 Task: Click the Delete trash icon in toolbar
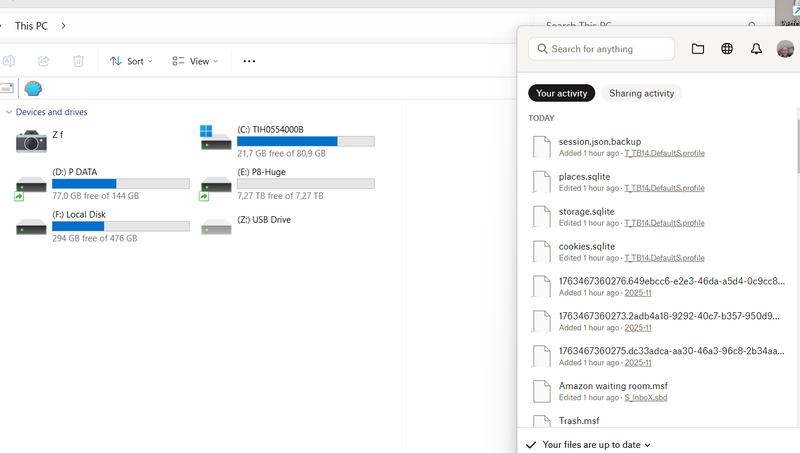[x=78, y=61]
